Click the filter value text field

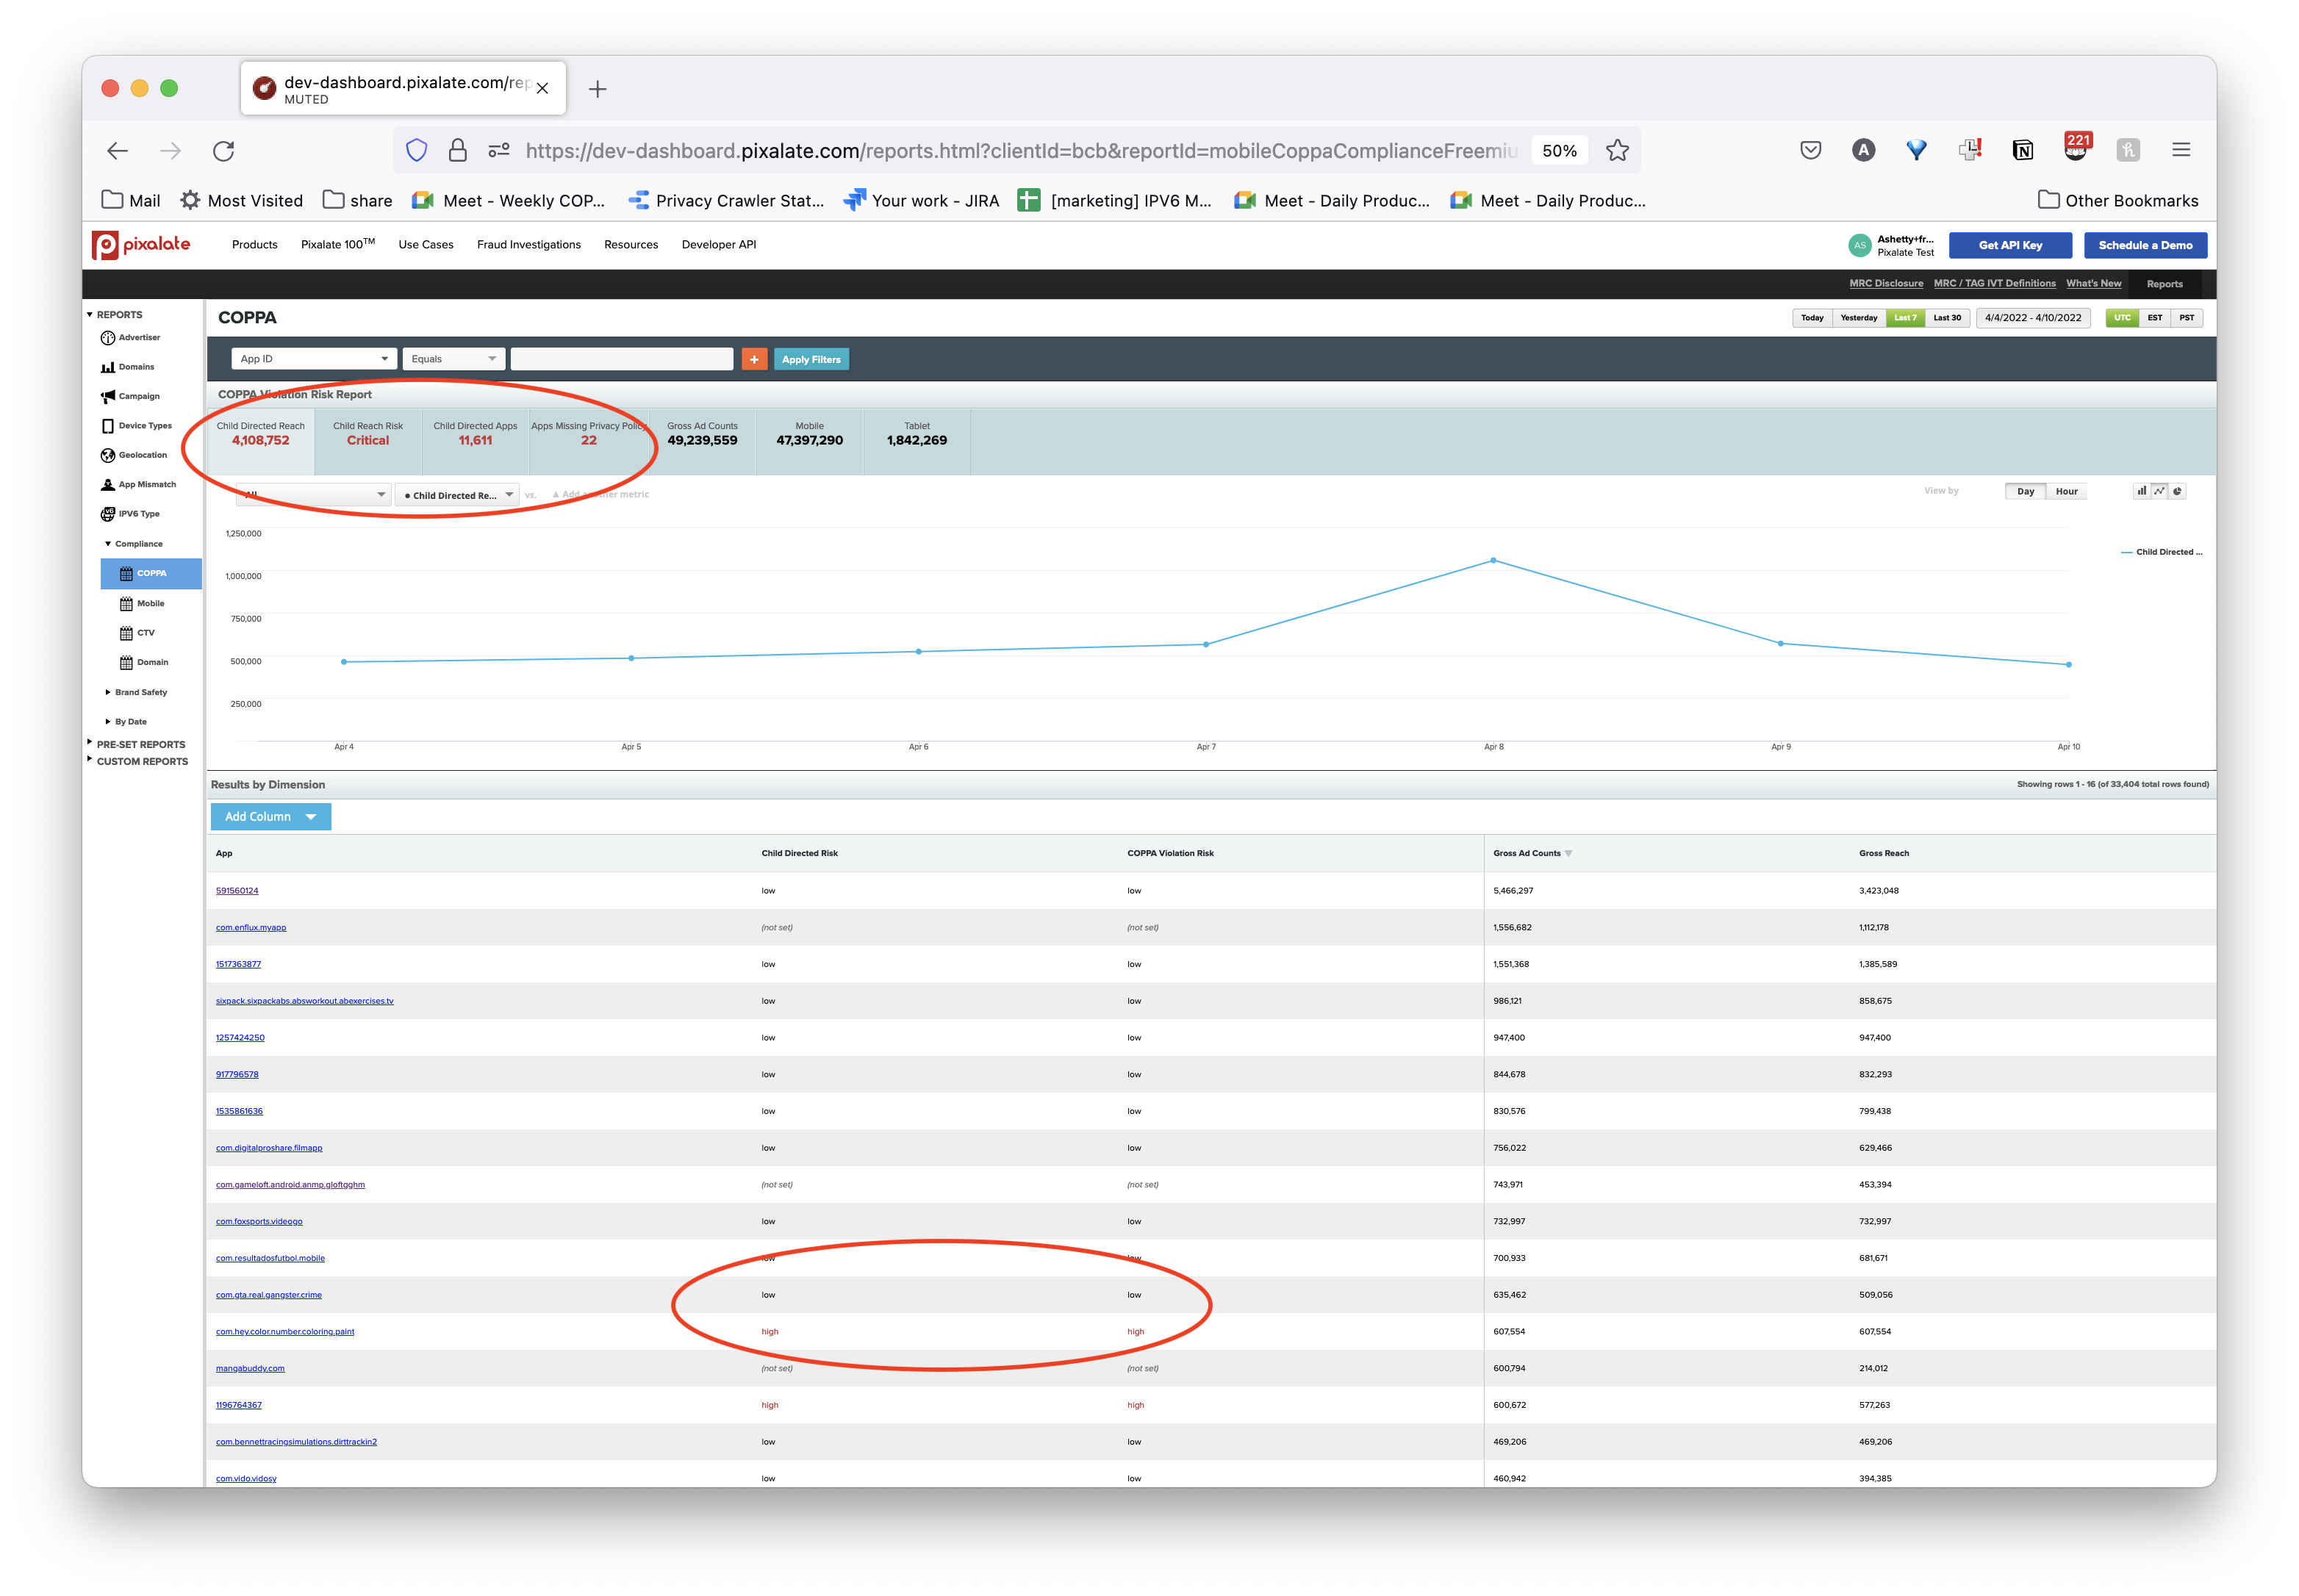point(622,359)
